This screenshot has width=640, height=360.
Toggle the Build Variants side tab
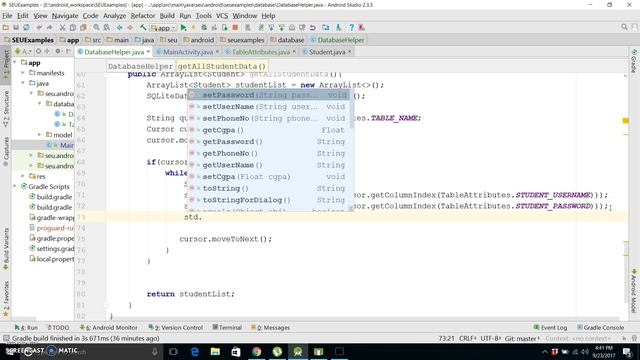pyautogui.click(x=6, y=248)
